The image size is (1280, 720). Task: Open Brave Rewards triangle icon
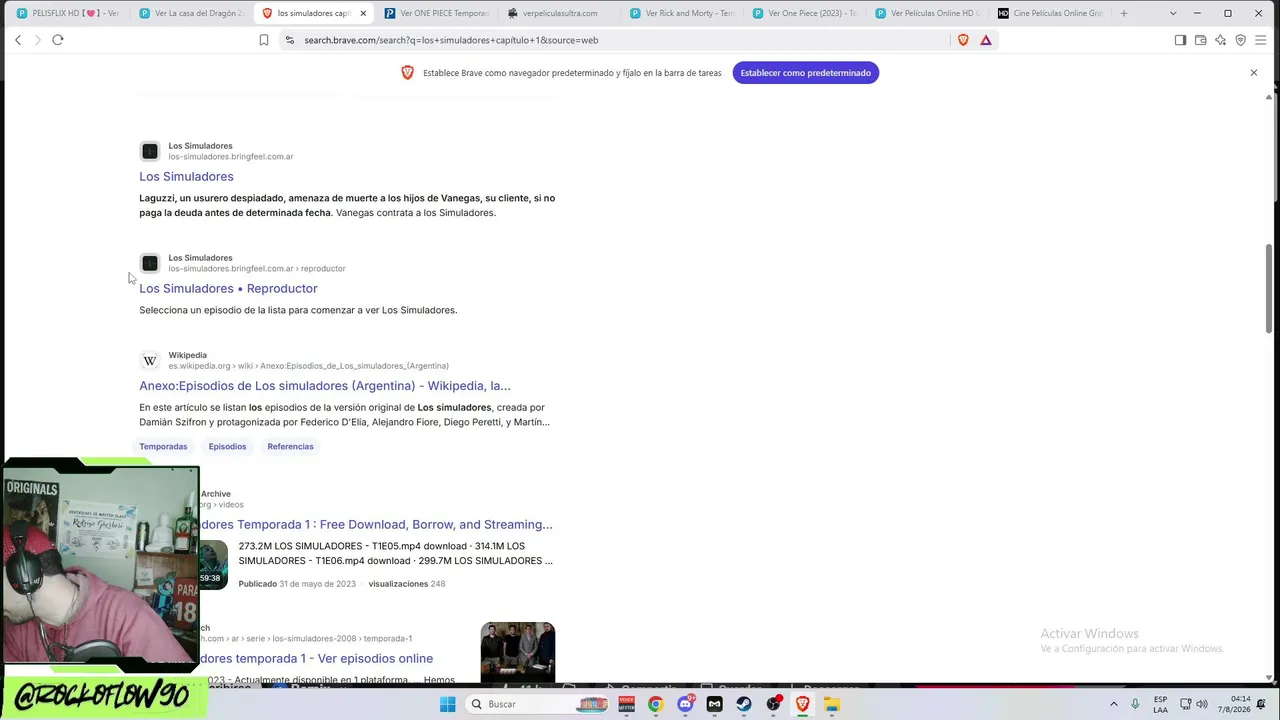point(986,40)
